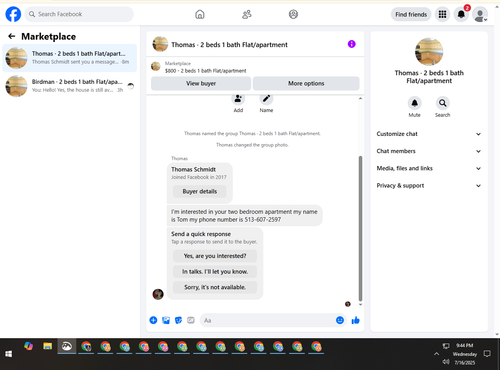Show hidden tray icons chevron
The image size is (500, 370).
click(436, 354)
